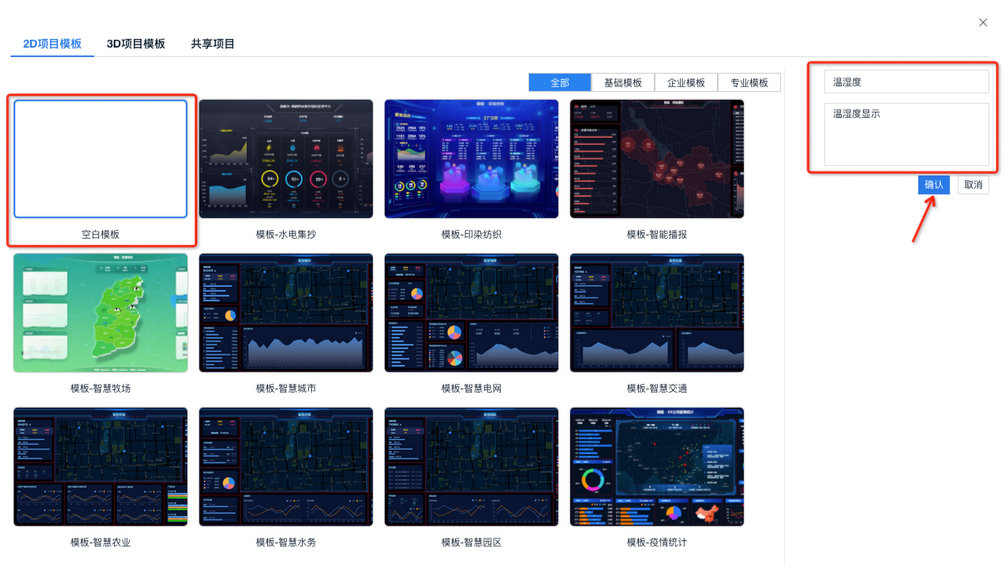Click the 温湿度显示 description field
Screen dimensions: 1005x584
coord(905,135)
